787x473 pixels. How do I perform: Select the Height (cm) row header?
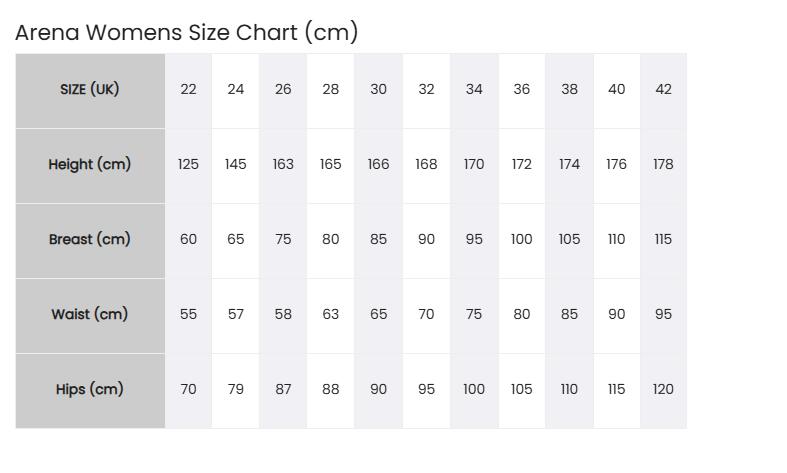pyautogui.click(x=90, y=166)
